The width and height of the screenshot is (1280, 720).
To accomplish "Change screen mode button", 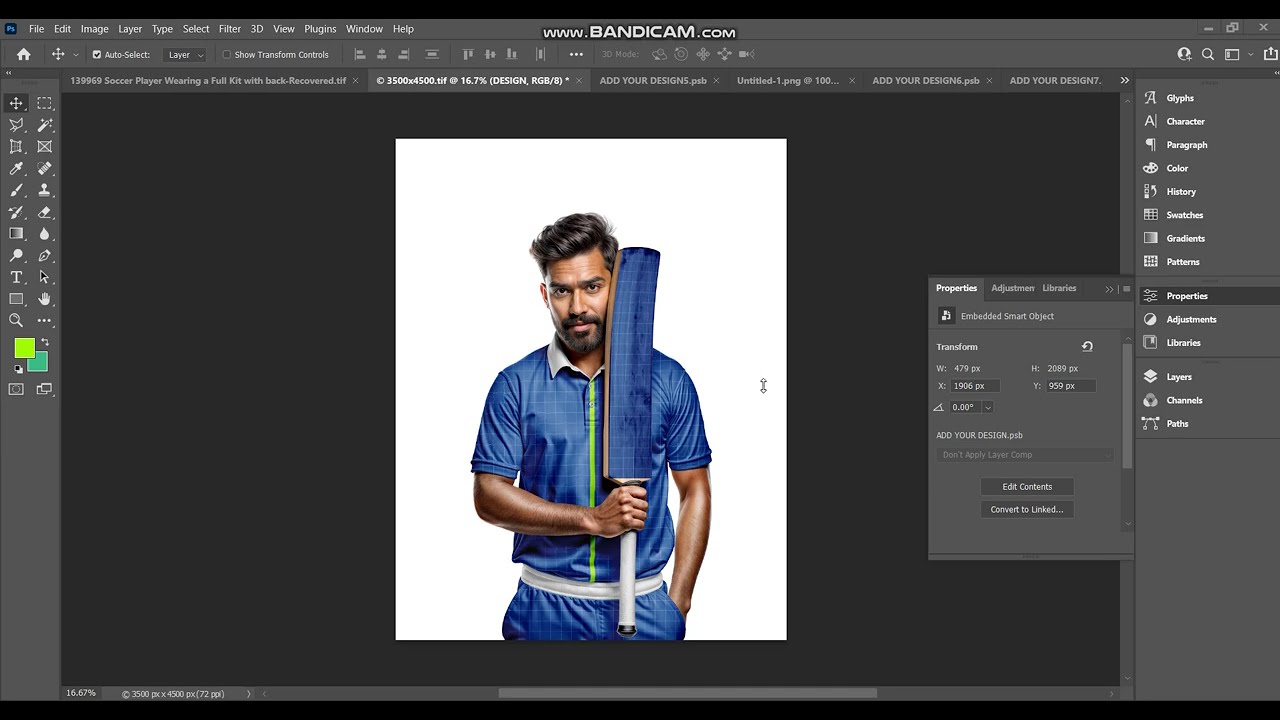I will [45, 389].
